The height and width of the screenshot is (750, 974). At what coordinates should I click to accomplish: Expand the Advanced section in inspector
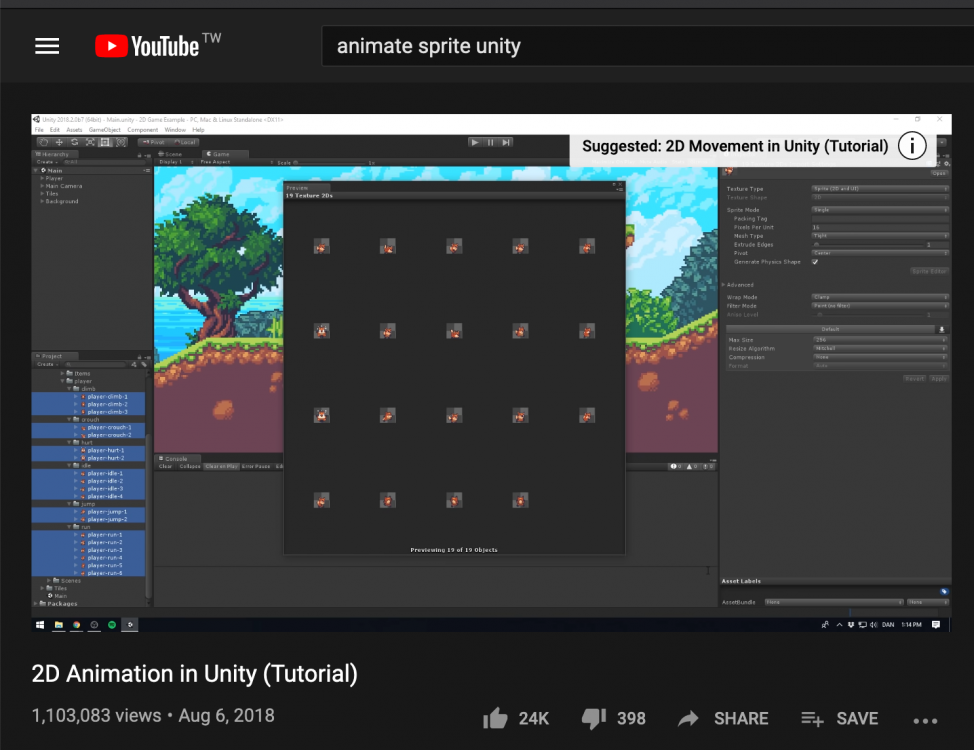tap(723, 285)
